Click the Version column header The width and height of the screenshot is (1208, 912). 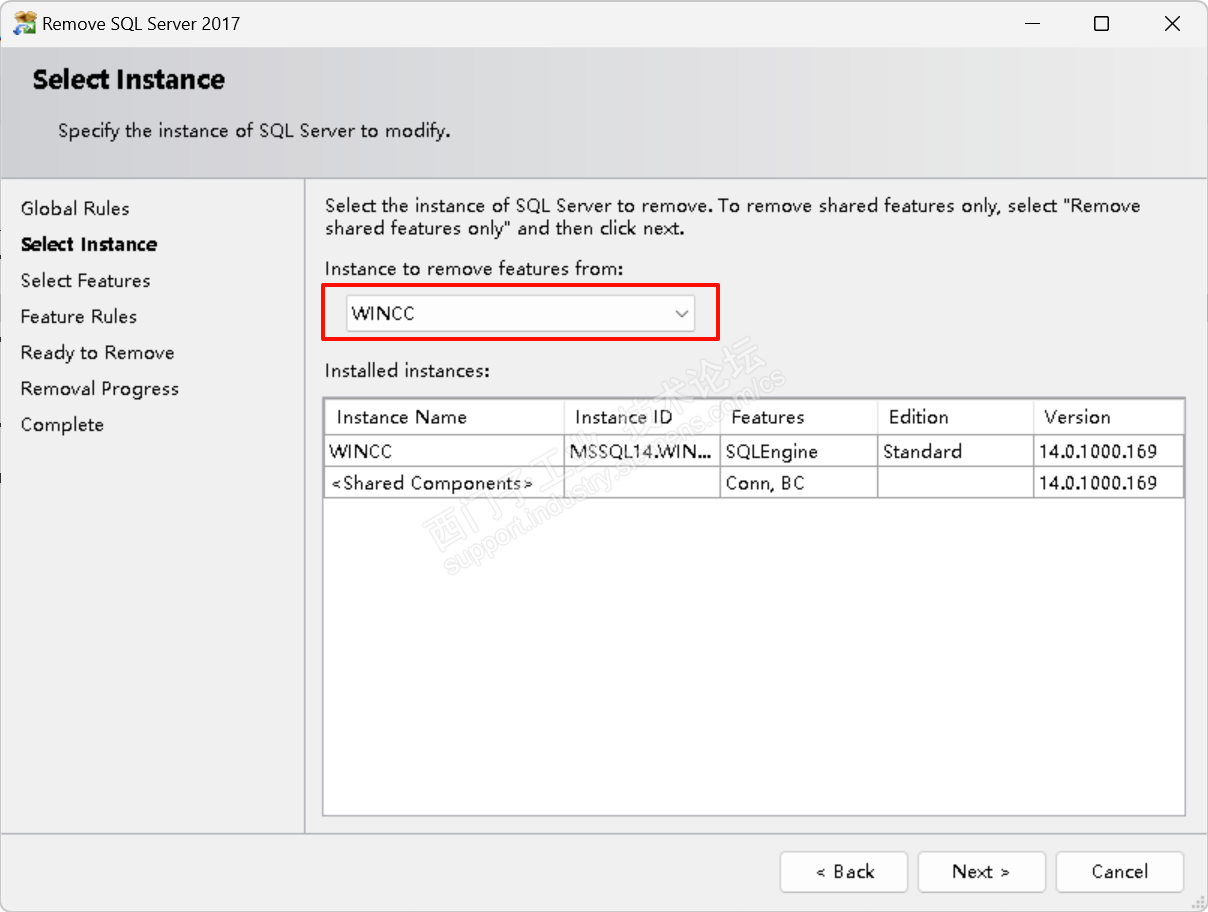coord(1109,417)
